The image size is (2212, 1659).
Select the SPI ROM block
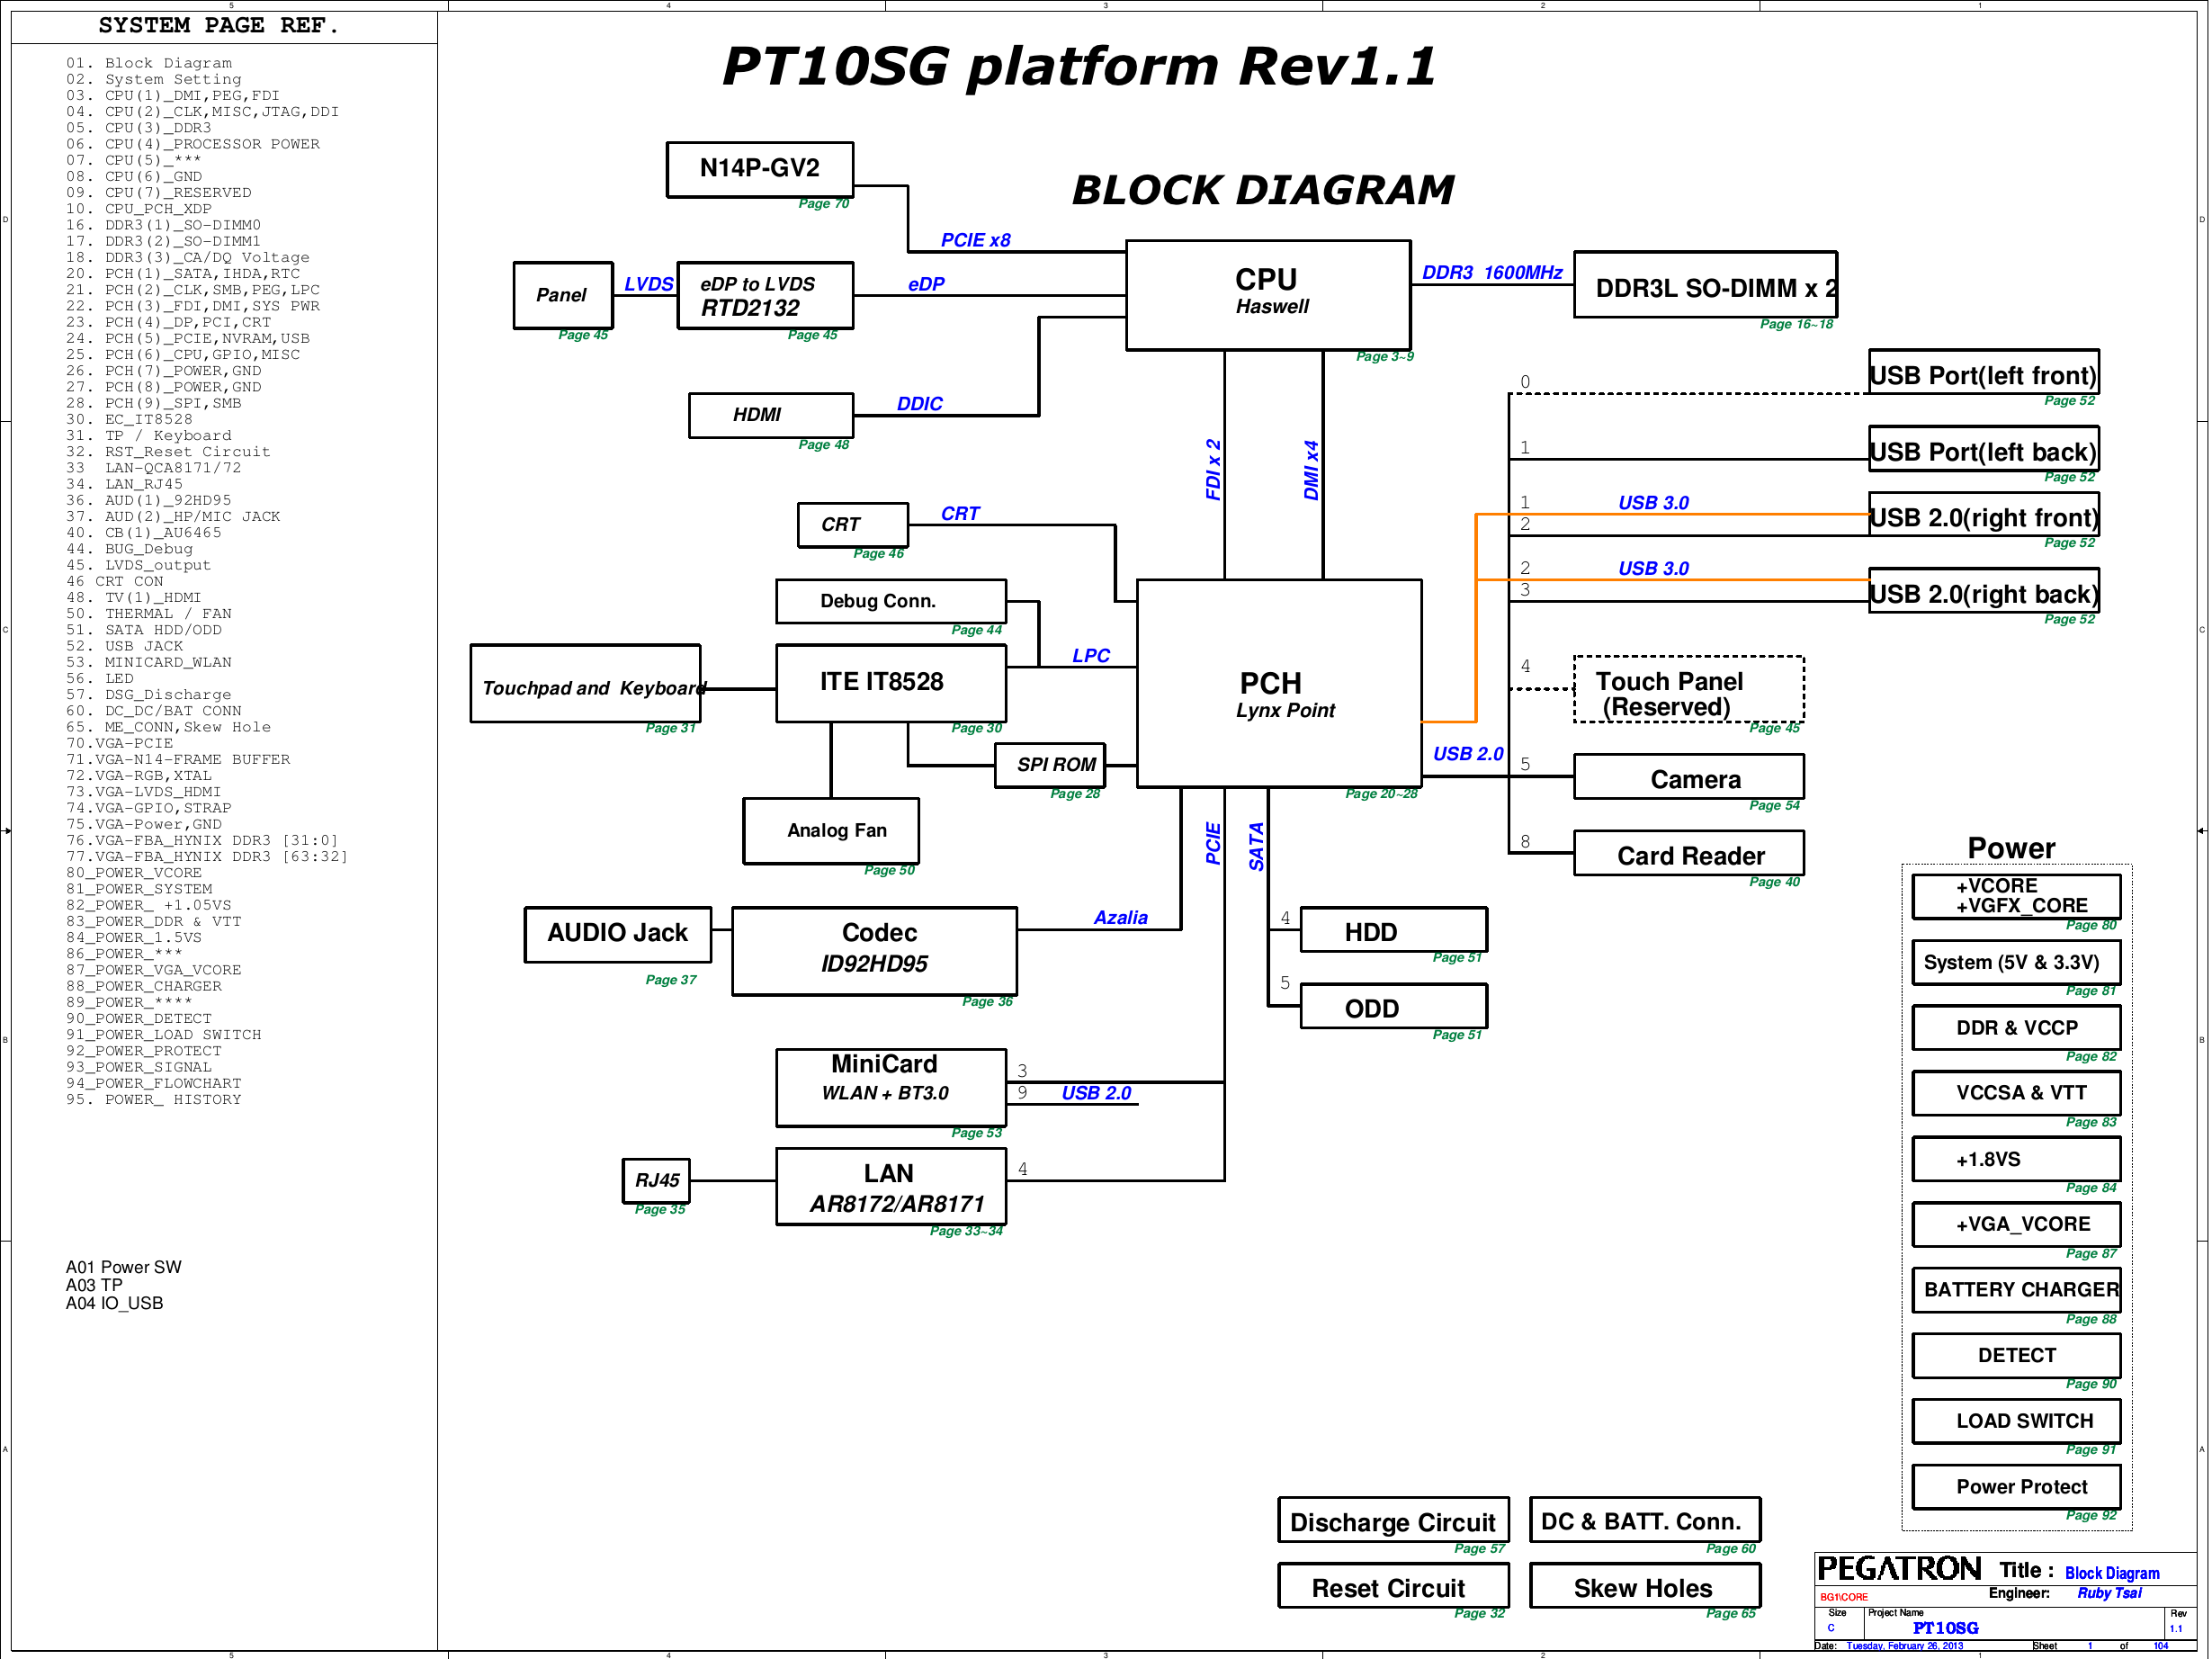tap(1050, 765)
